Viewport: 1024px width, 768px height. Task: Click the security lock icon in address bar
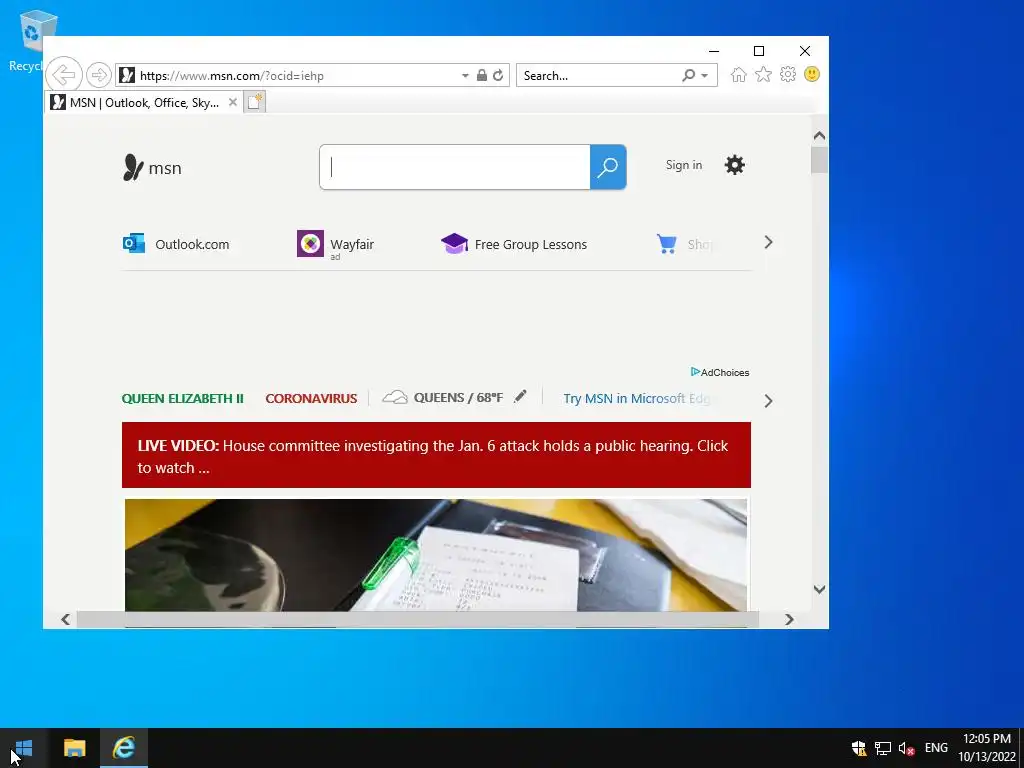pyautogui.click(x=481, y=75)
